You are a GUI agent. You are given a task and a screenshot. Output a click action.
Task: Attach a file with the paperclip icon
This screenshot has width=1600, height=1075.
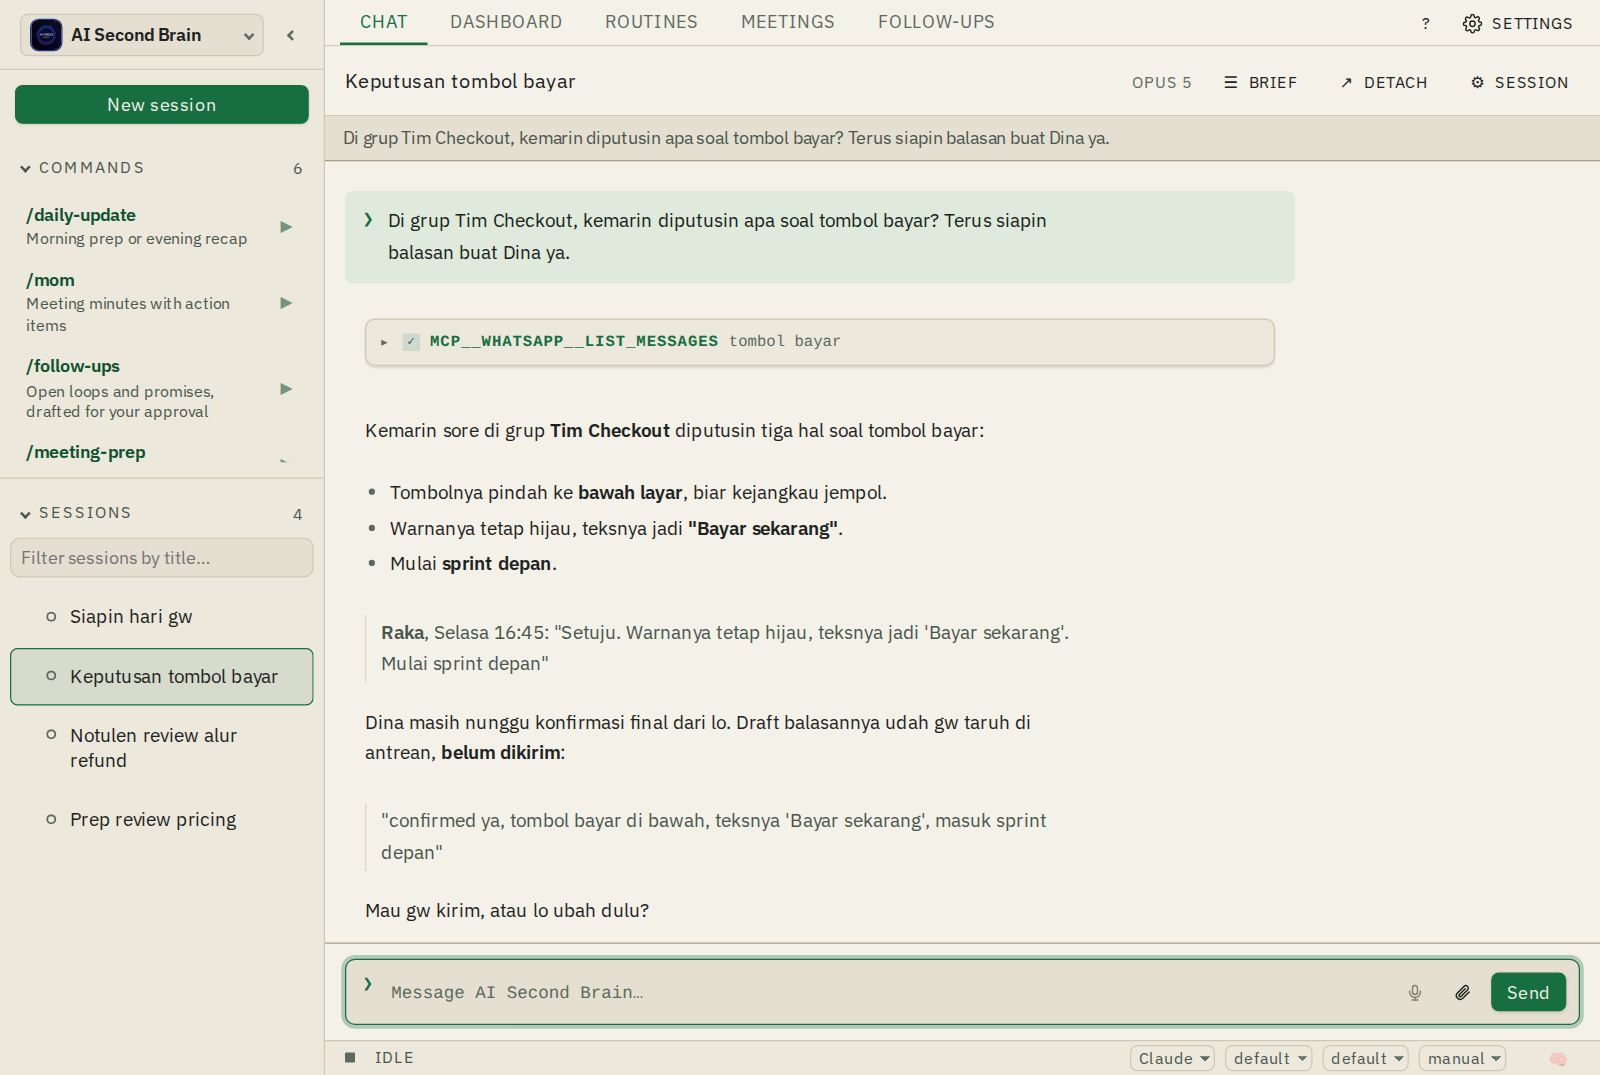pos(1462,992)
